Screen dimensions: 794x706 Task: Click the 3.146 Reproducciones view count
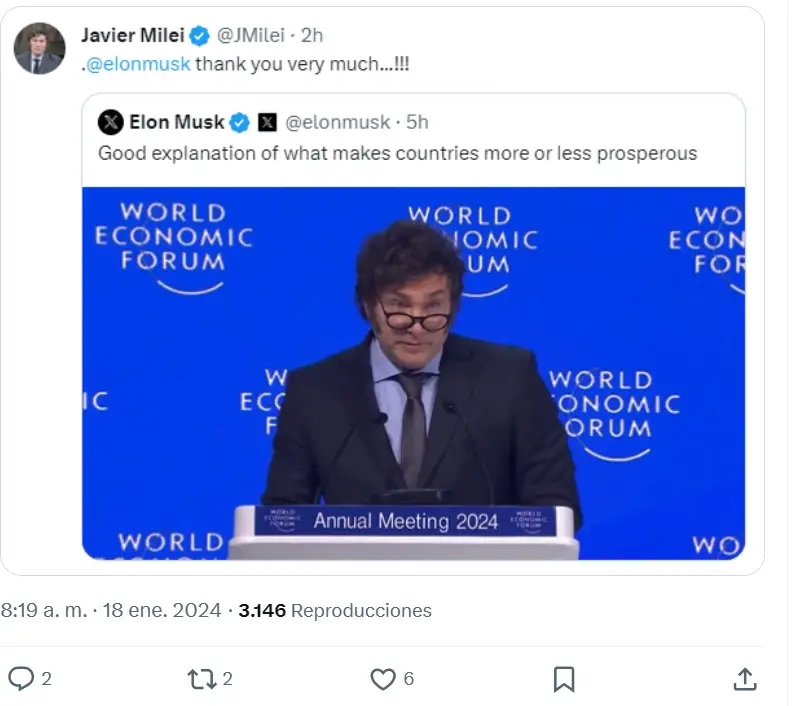335,610
